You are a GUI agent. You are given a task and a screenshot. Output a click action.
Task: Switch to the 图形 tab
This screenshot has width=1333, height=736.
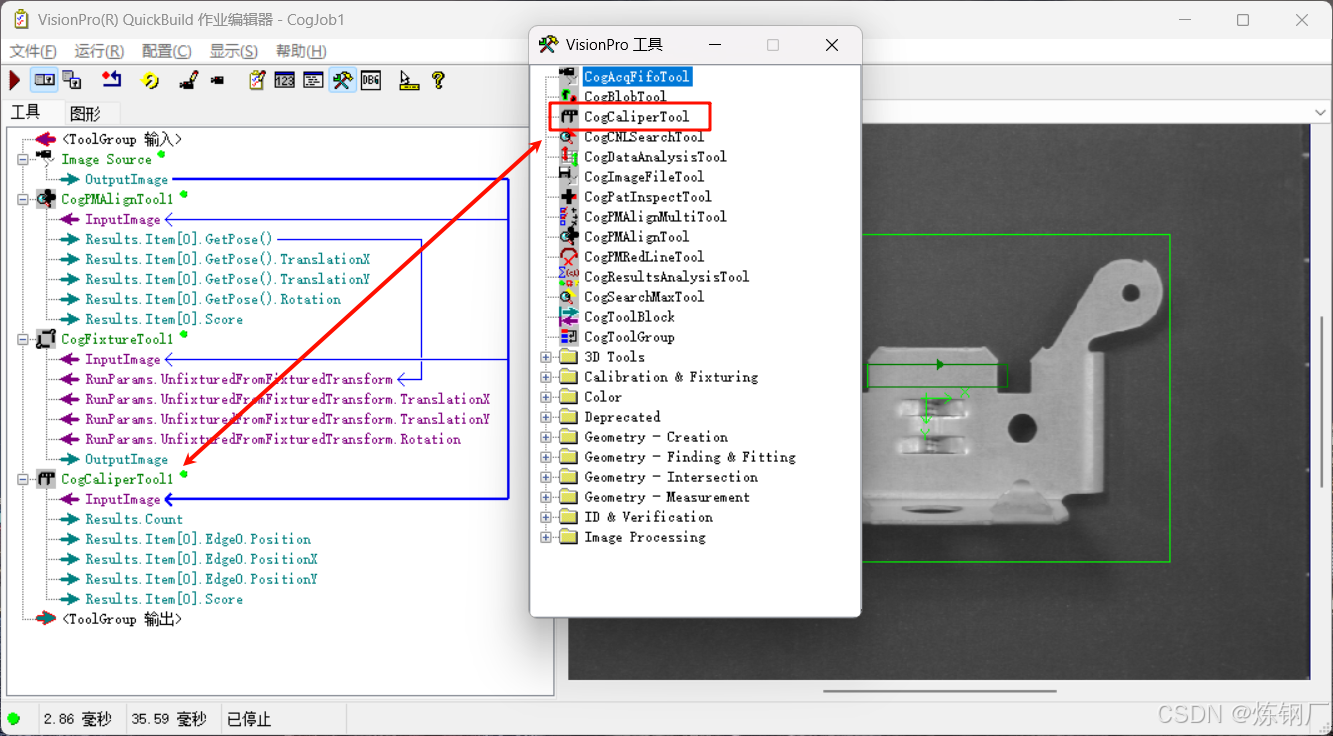click(86, 113)
